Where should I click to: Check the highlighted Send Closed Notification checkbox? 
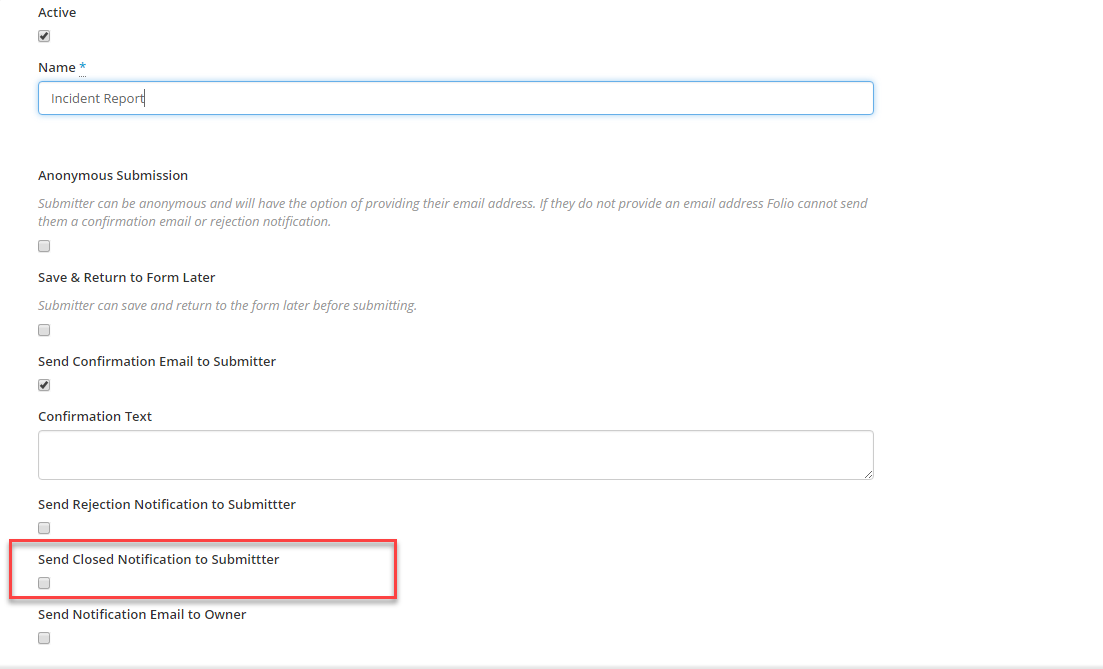[44, 582]
